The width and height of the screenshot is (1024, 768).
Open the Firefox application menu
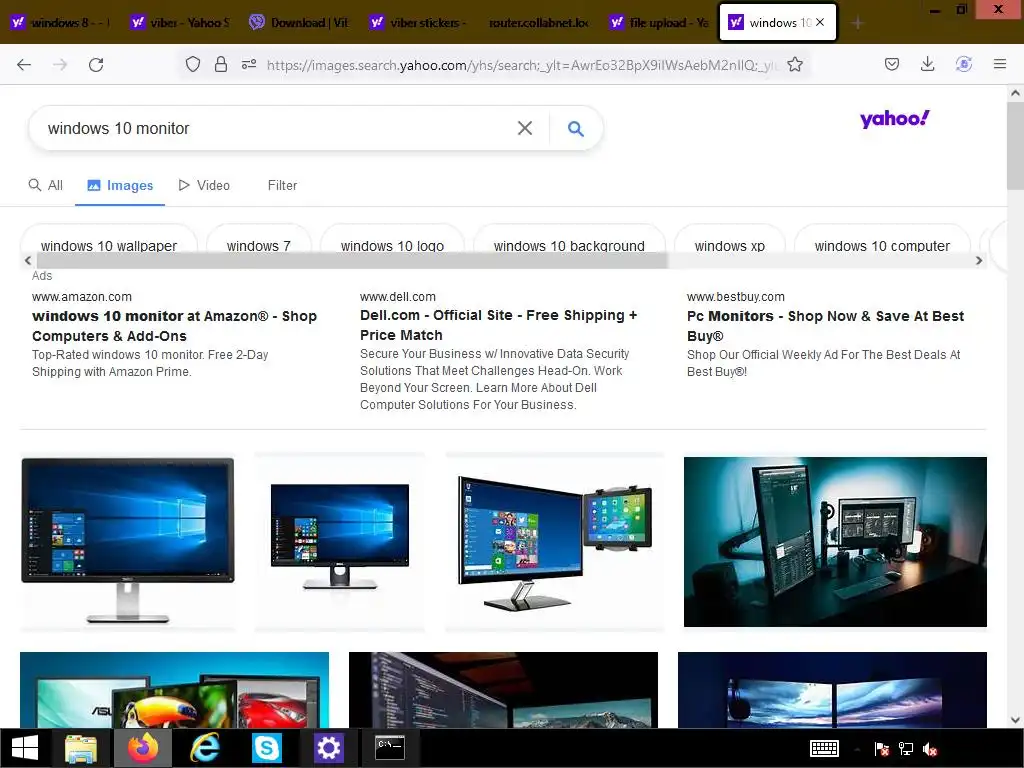pos(999,64)
